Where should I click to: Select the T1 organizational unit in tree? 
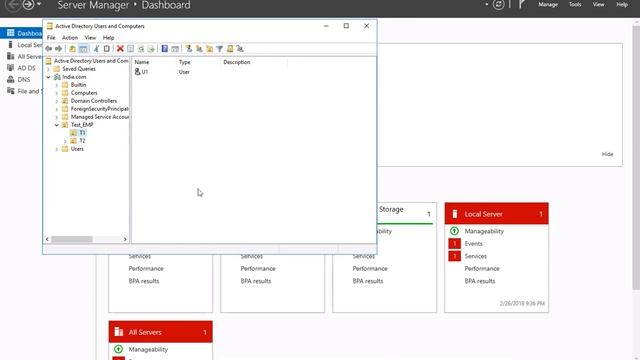[x=82, y=133]
